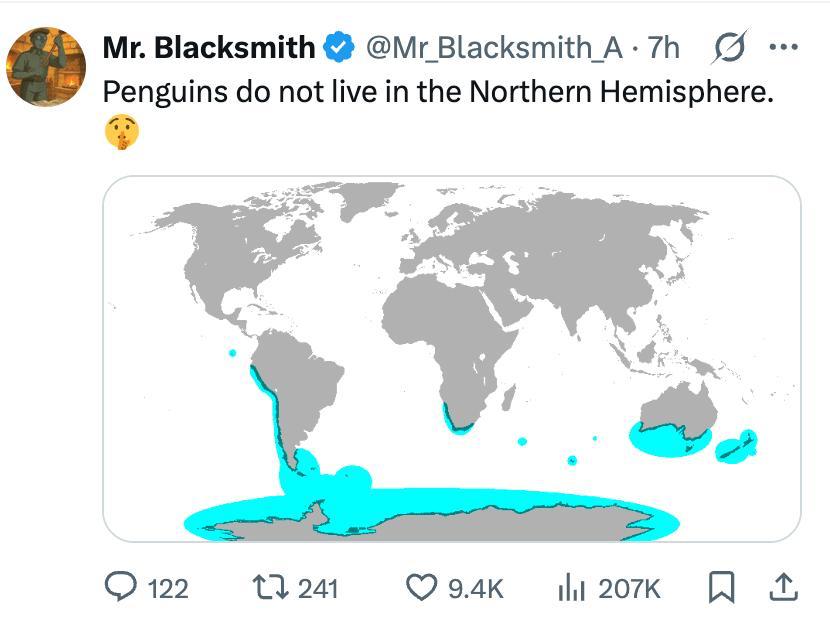
Task: Click the share upload arrow icon
Action: (x=785, y=588)
